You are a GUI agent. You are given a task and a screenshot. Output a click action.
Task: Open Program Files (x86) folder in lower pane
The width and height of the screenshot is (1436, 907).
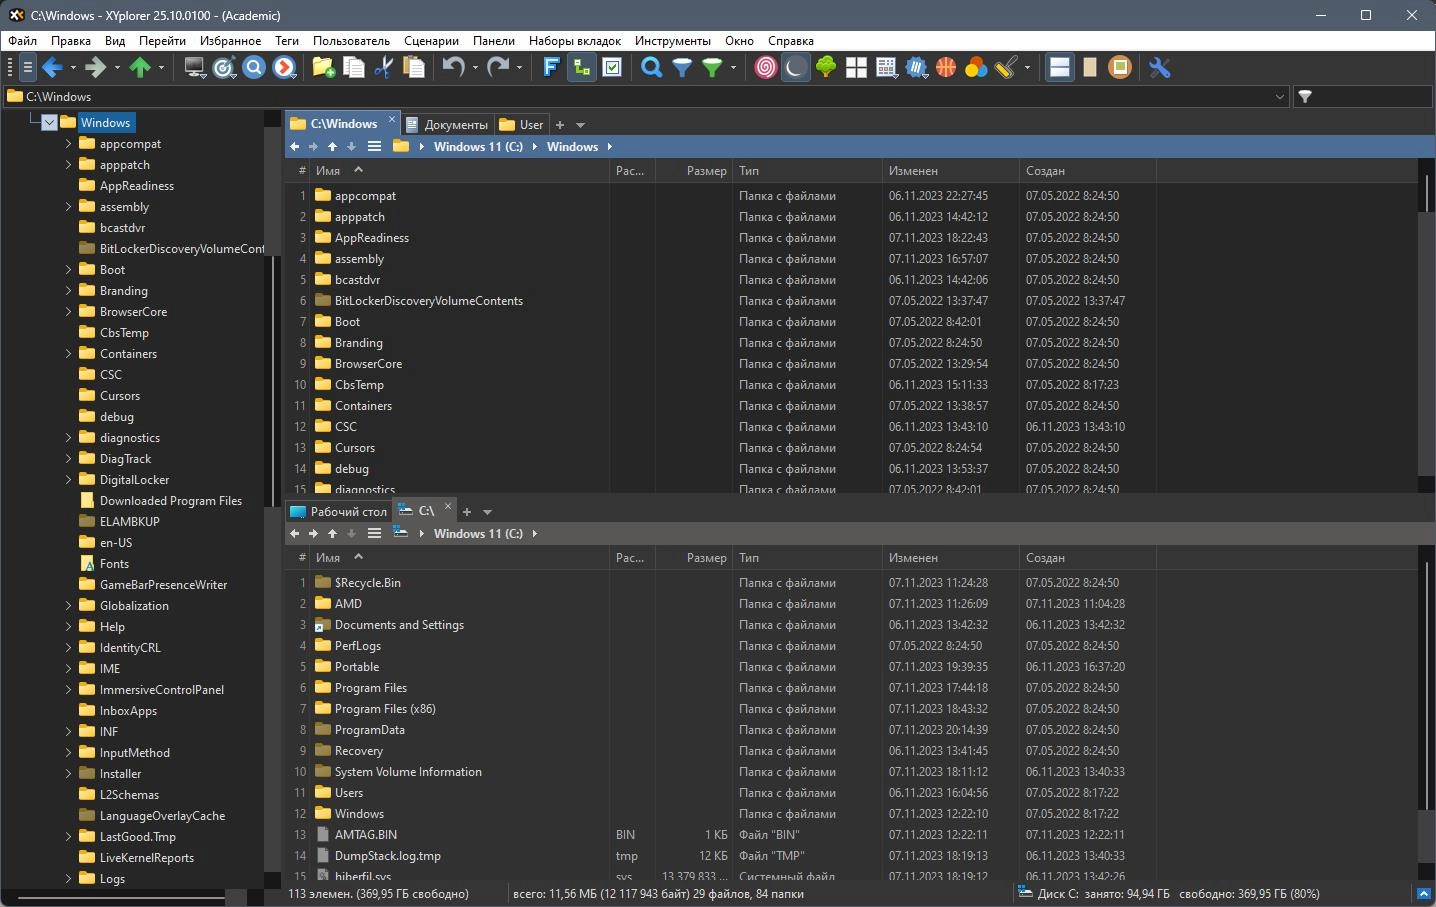pos(384,709)
